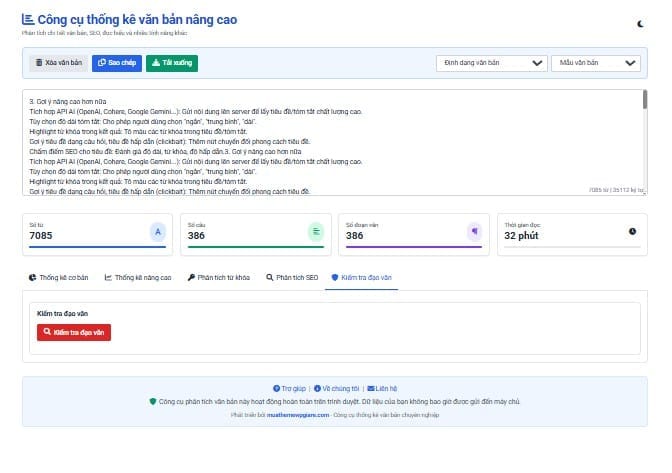Image resolution: width=672 pixels, height=473 pixels.
Task: Download using the Tải xuống button
Action: coord(172,63)
